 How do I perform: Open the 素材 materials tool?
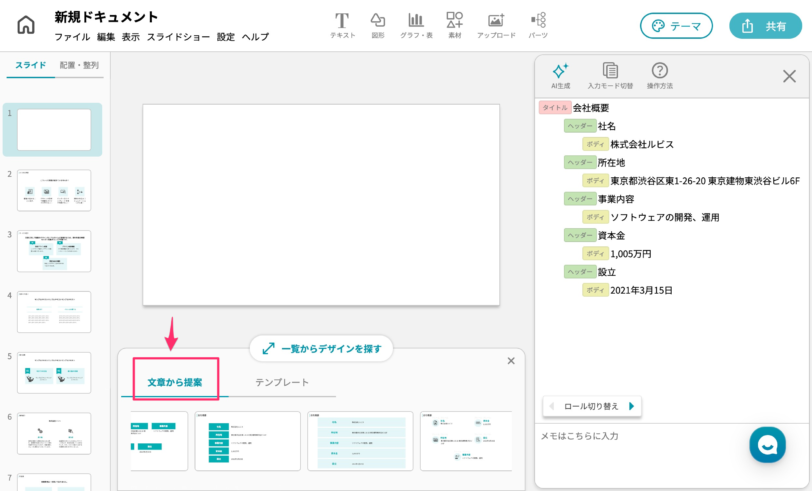455,25
